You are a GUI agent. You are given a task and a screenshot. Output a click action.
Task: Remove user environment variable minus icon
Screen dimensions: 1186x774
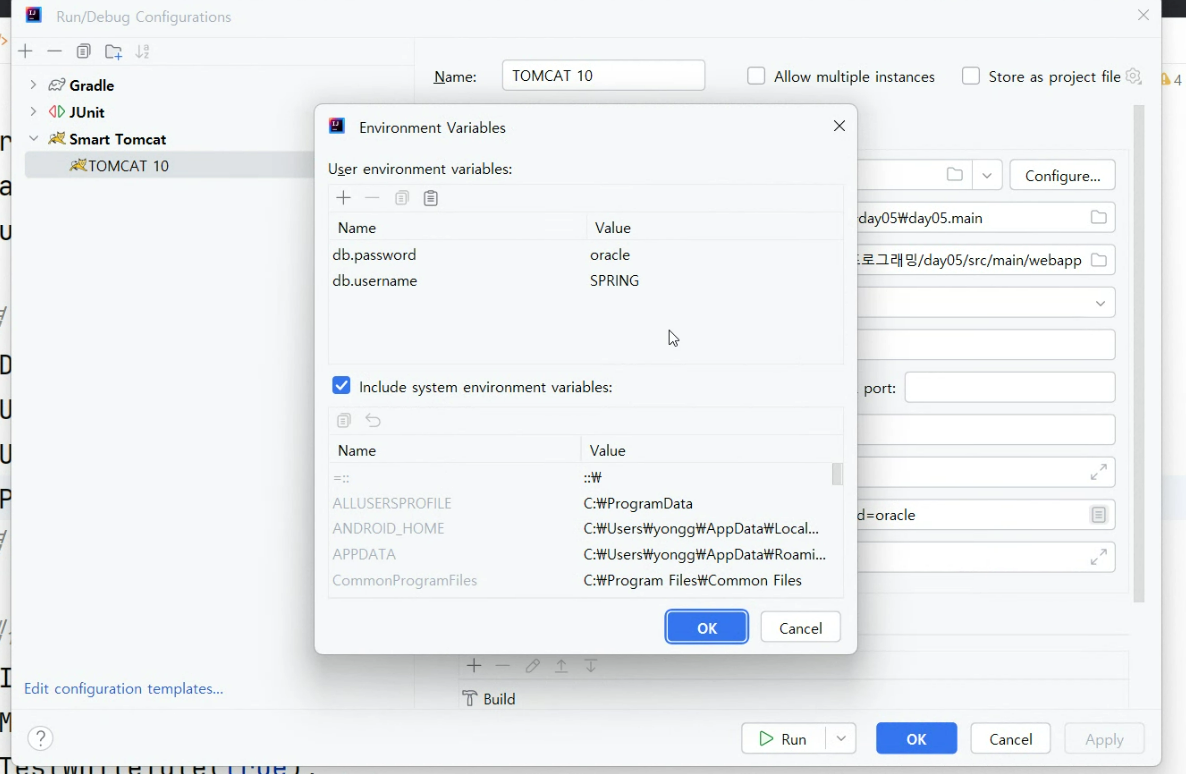click(x=372, y=198)
